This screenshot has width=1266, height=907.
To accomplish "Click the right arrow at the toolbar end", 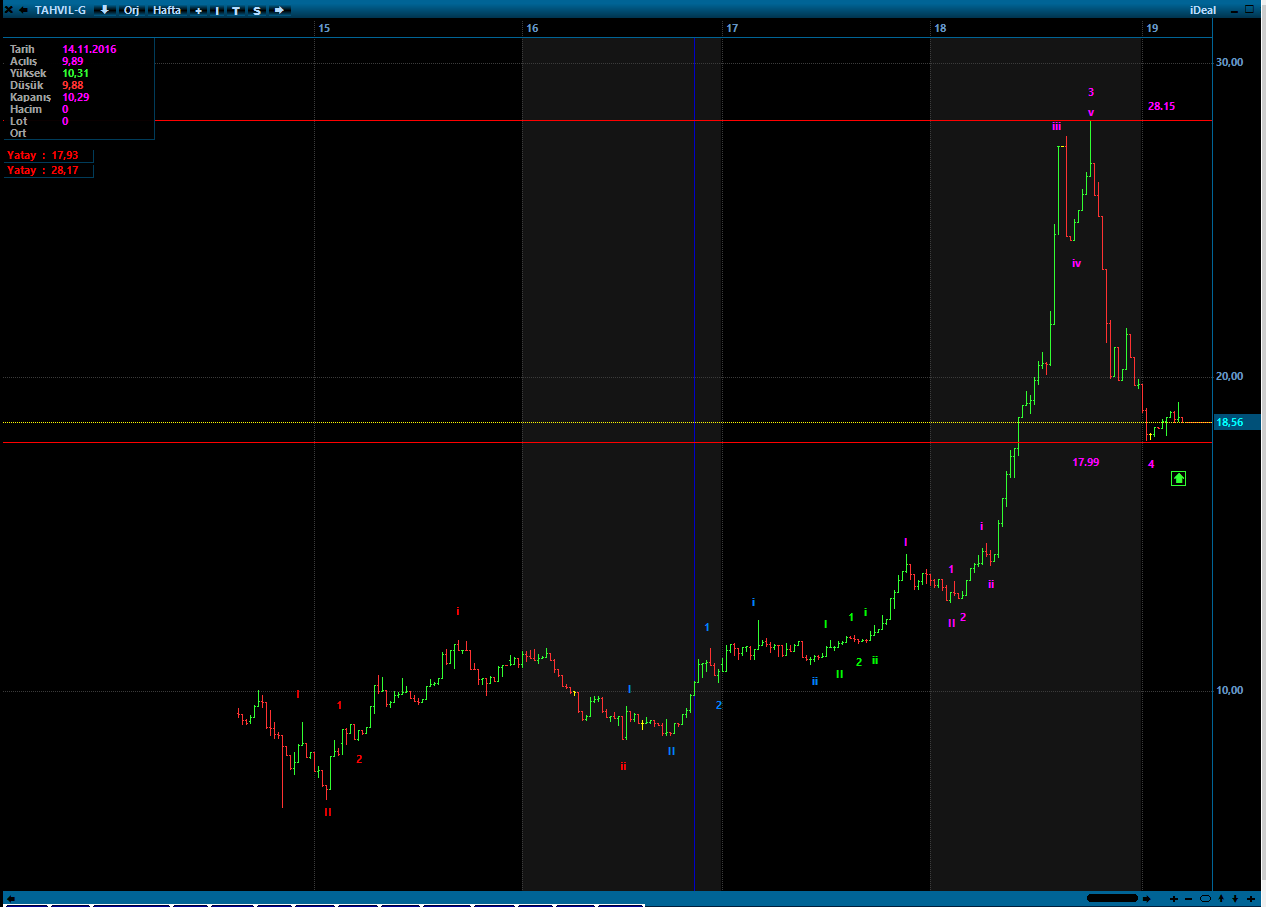I will (x=281, y=10).
